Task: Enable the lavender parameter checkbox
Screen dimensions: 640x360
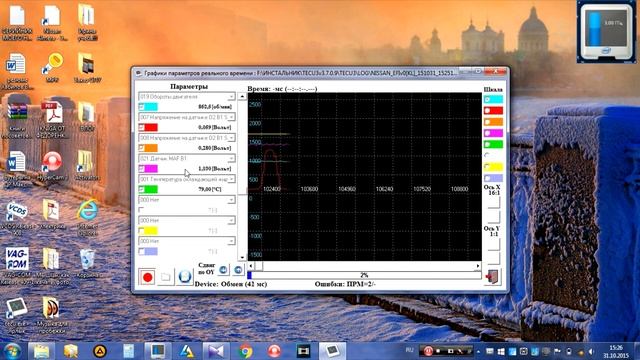Action: (141, 251)
